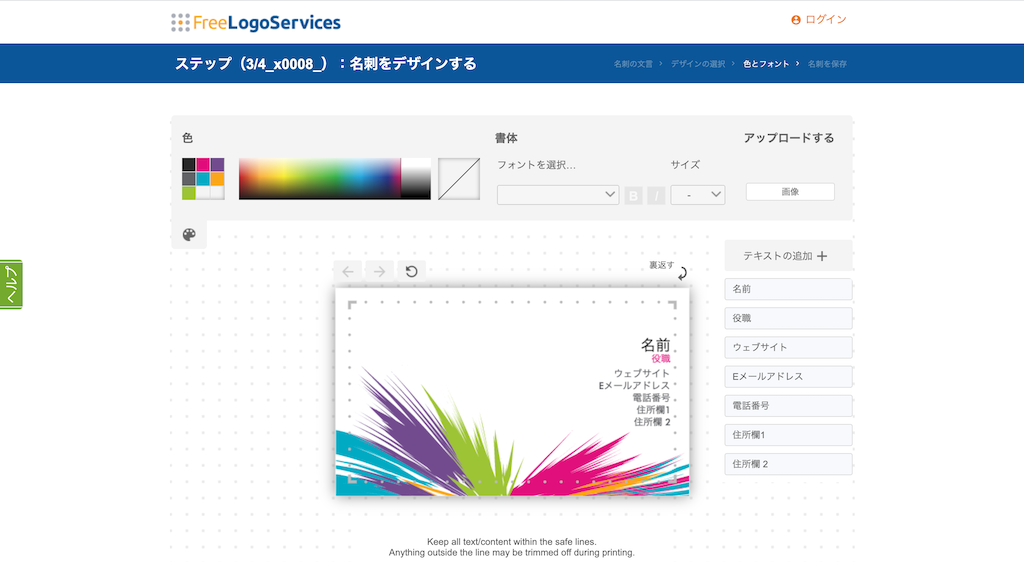Pick the magenta color swatch
The width and height of the screenshot is (1024, 562).
(x=203, y=165)
